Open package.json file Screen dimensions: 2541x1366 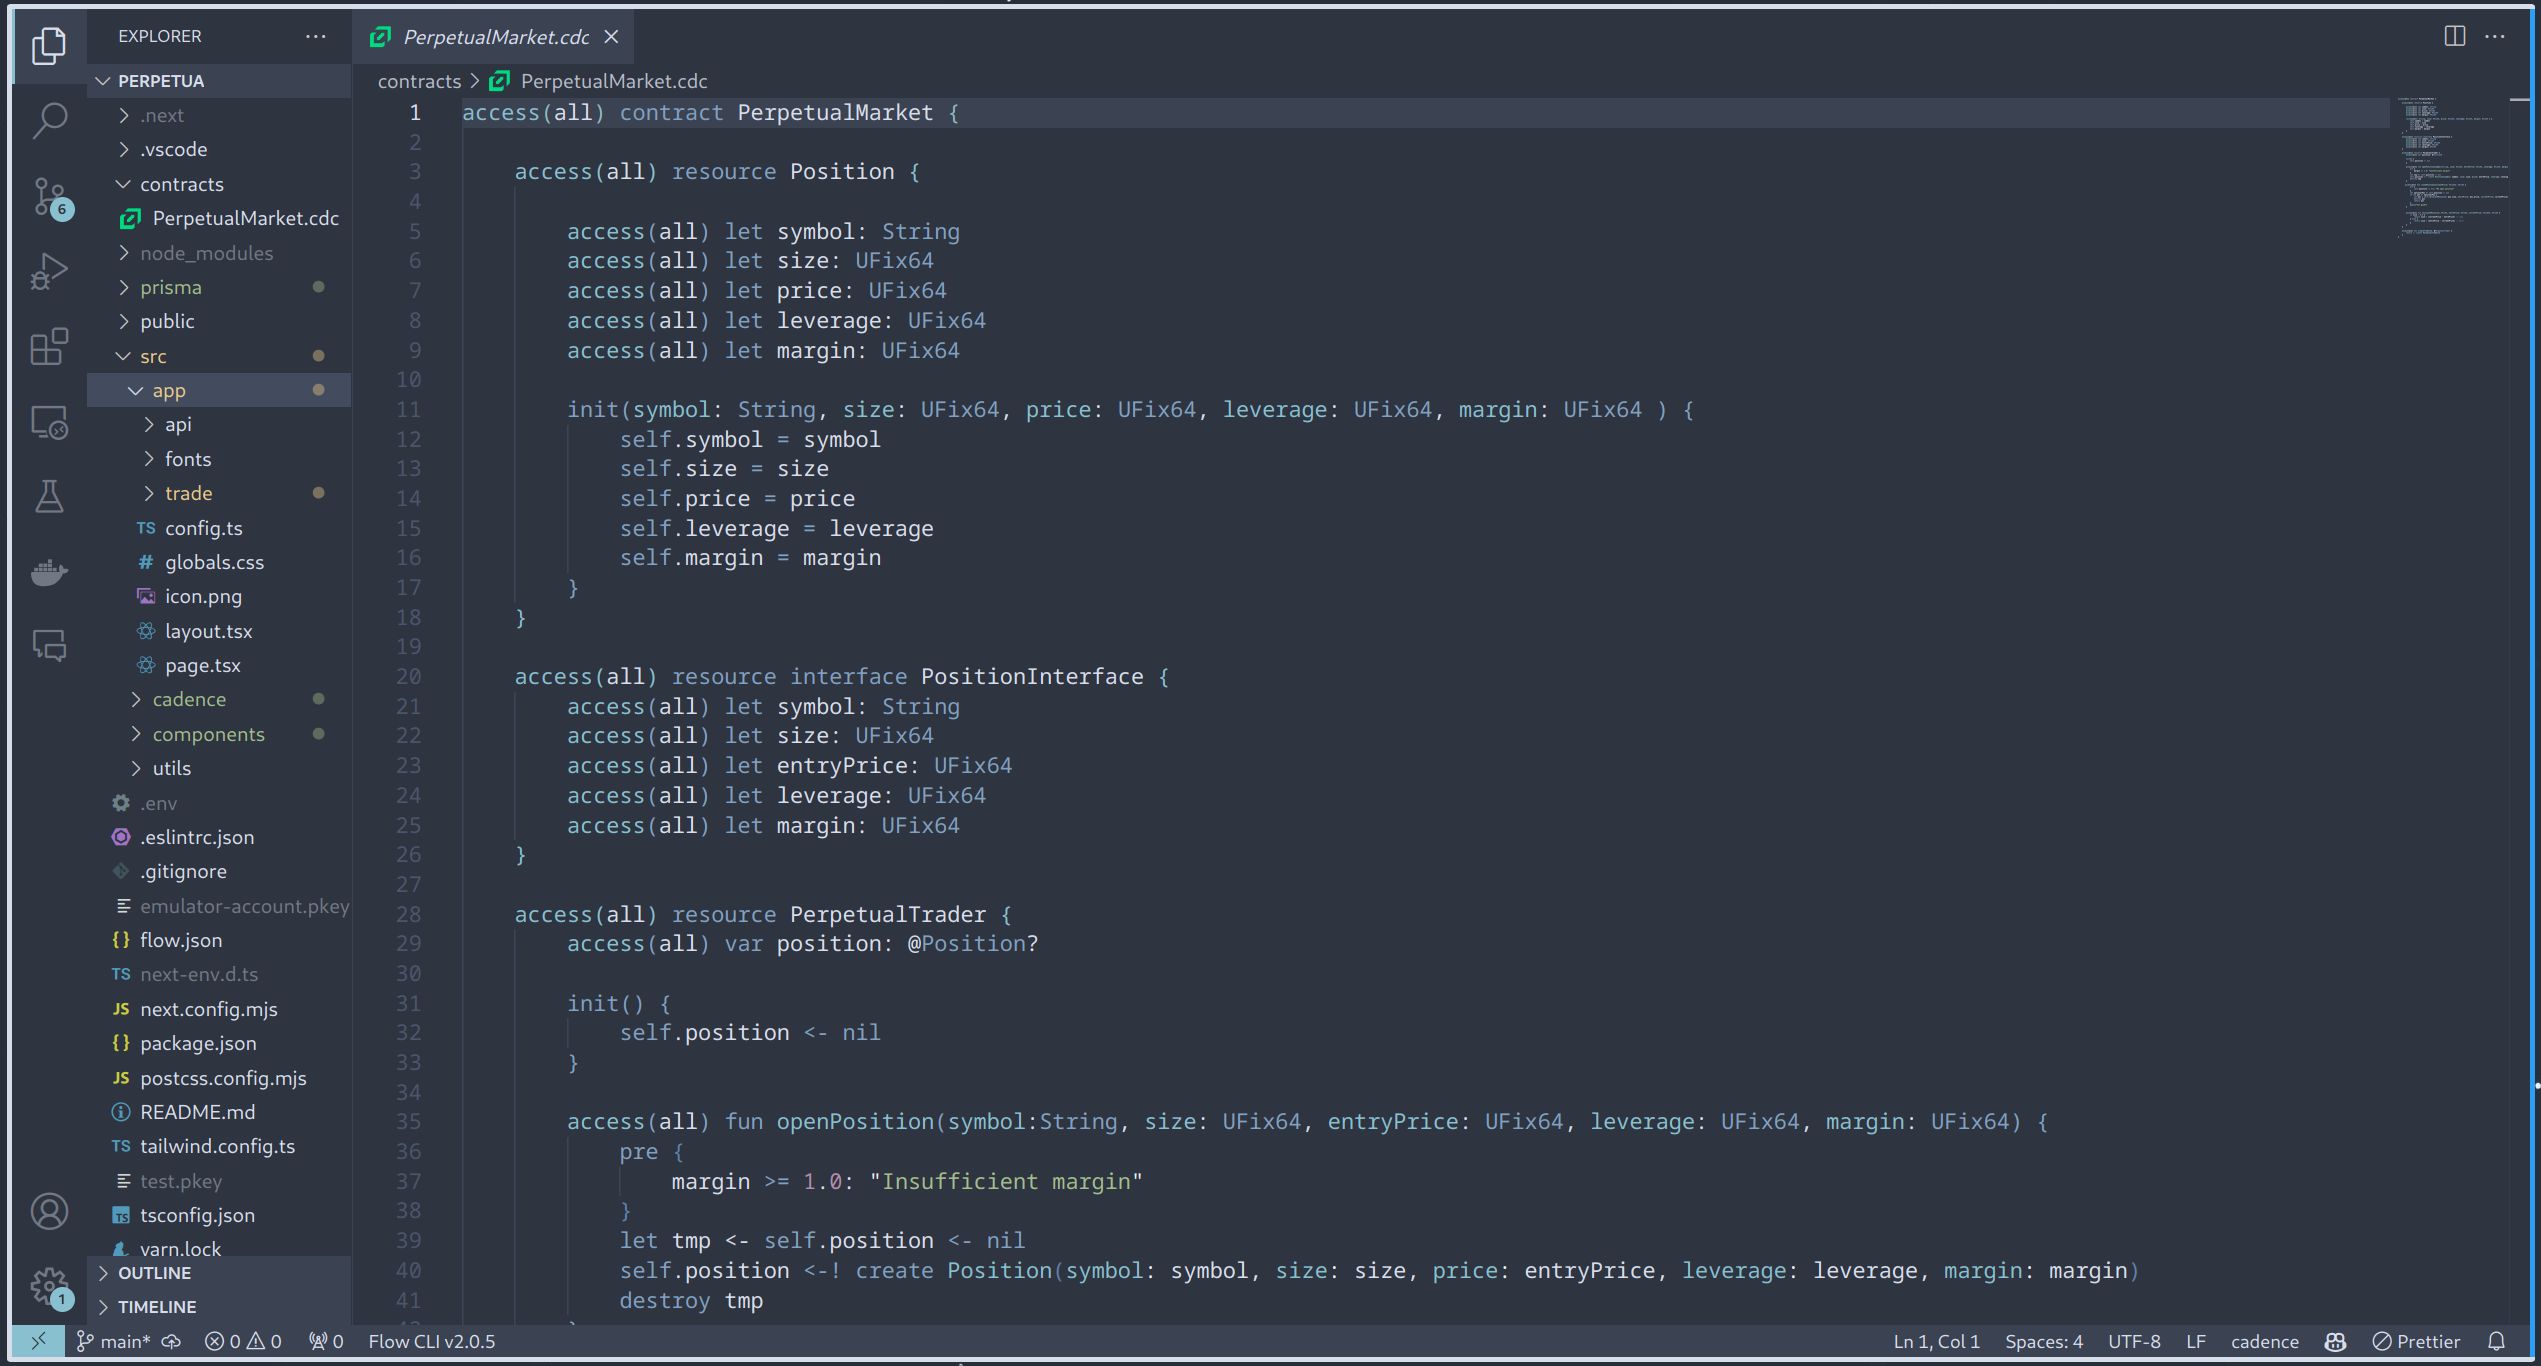click(x=219, y=1043)
